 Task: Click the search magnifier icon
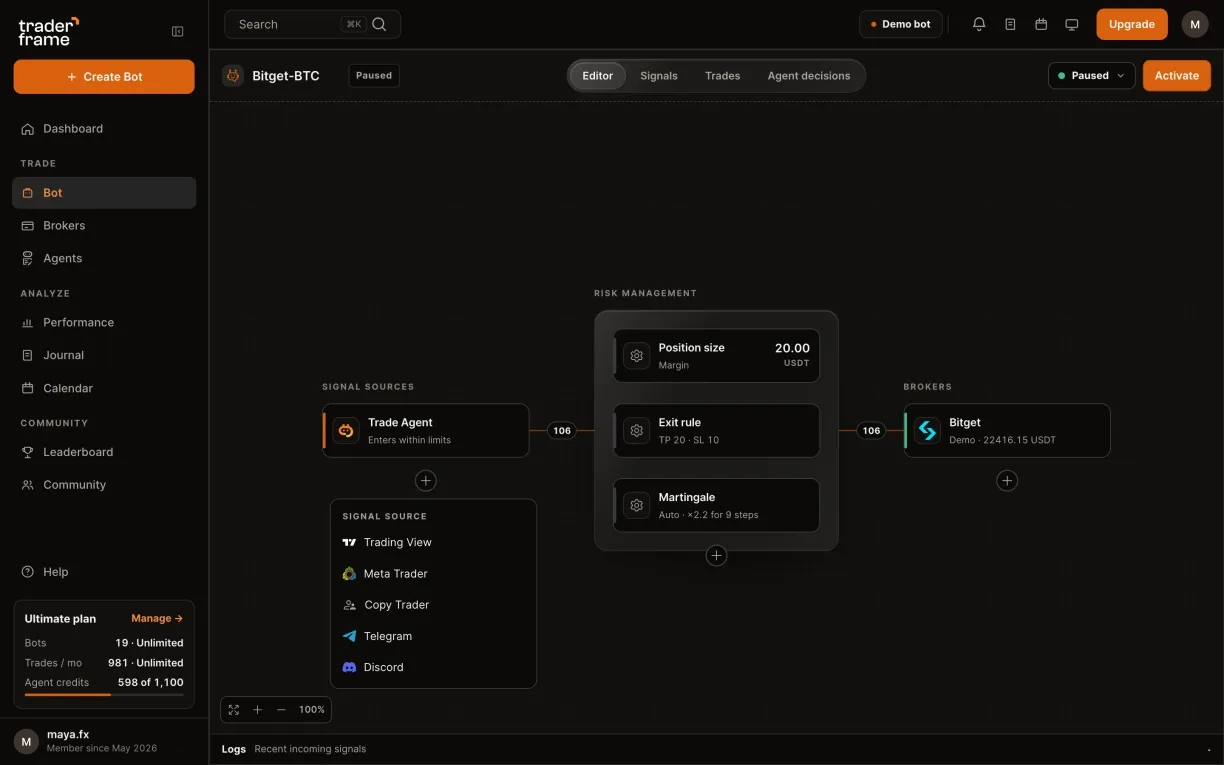click(x=379, y=24)
